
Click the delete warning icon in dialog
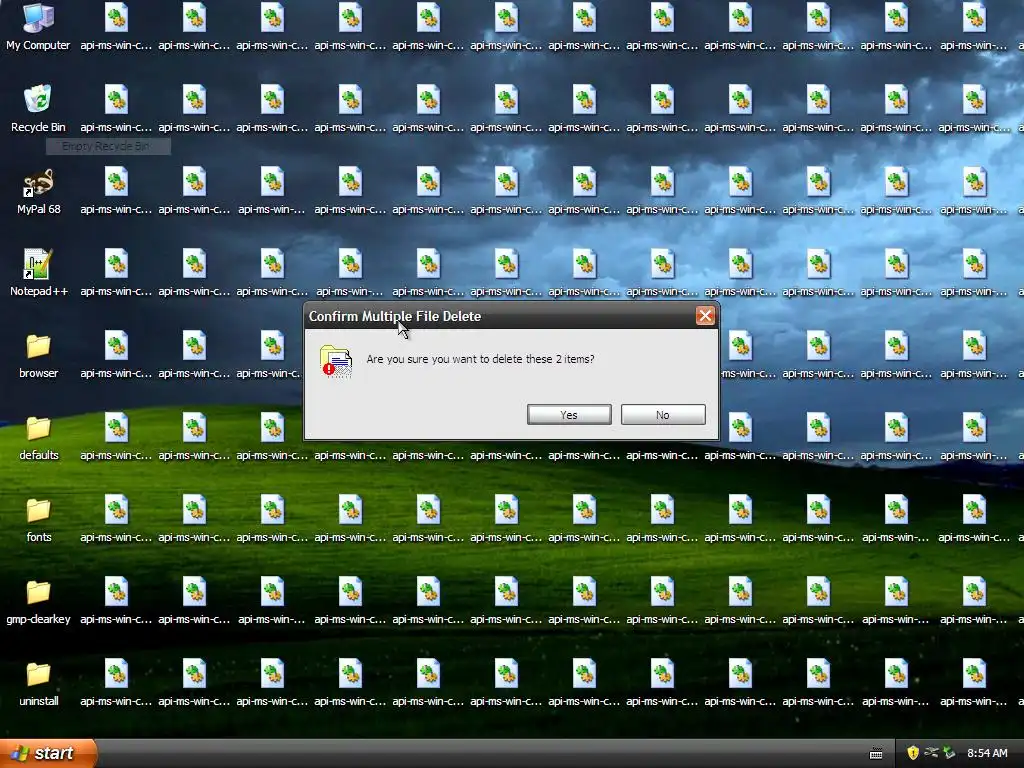(x=336, y=361)
